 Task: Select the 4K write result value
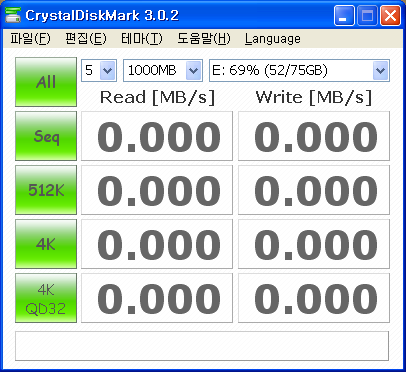click(314, 244)
